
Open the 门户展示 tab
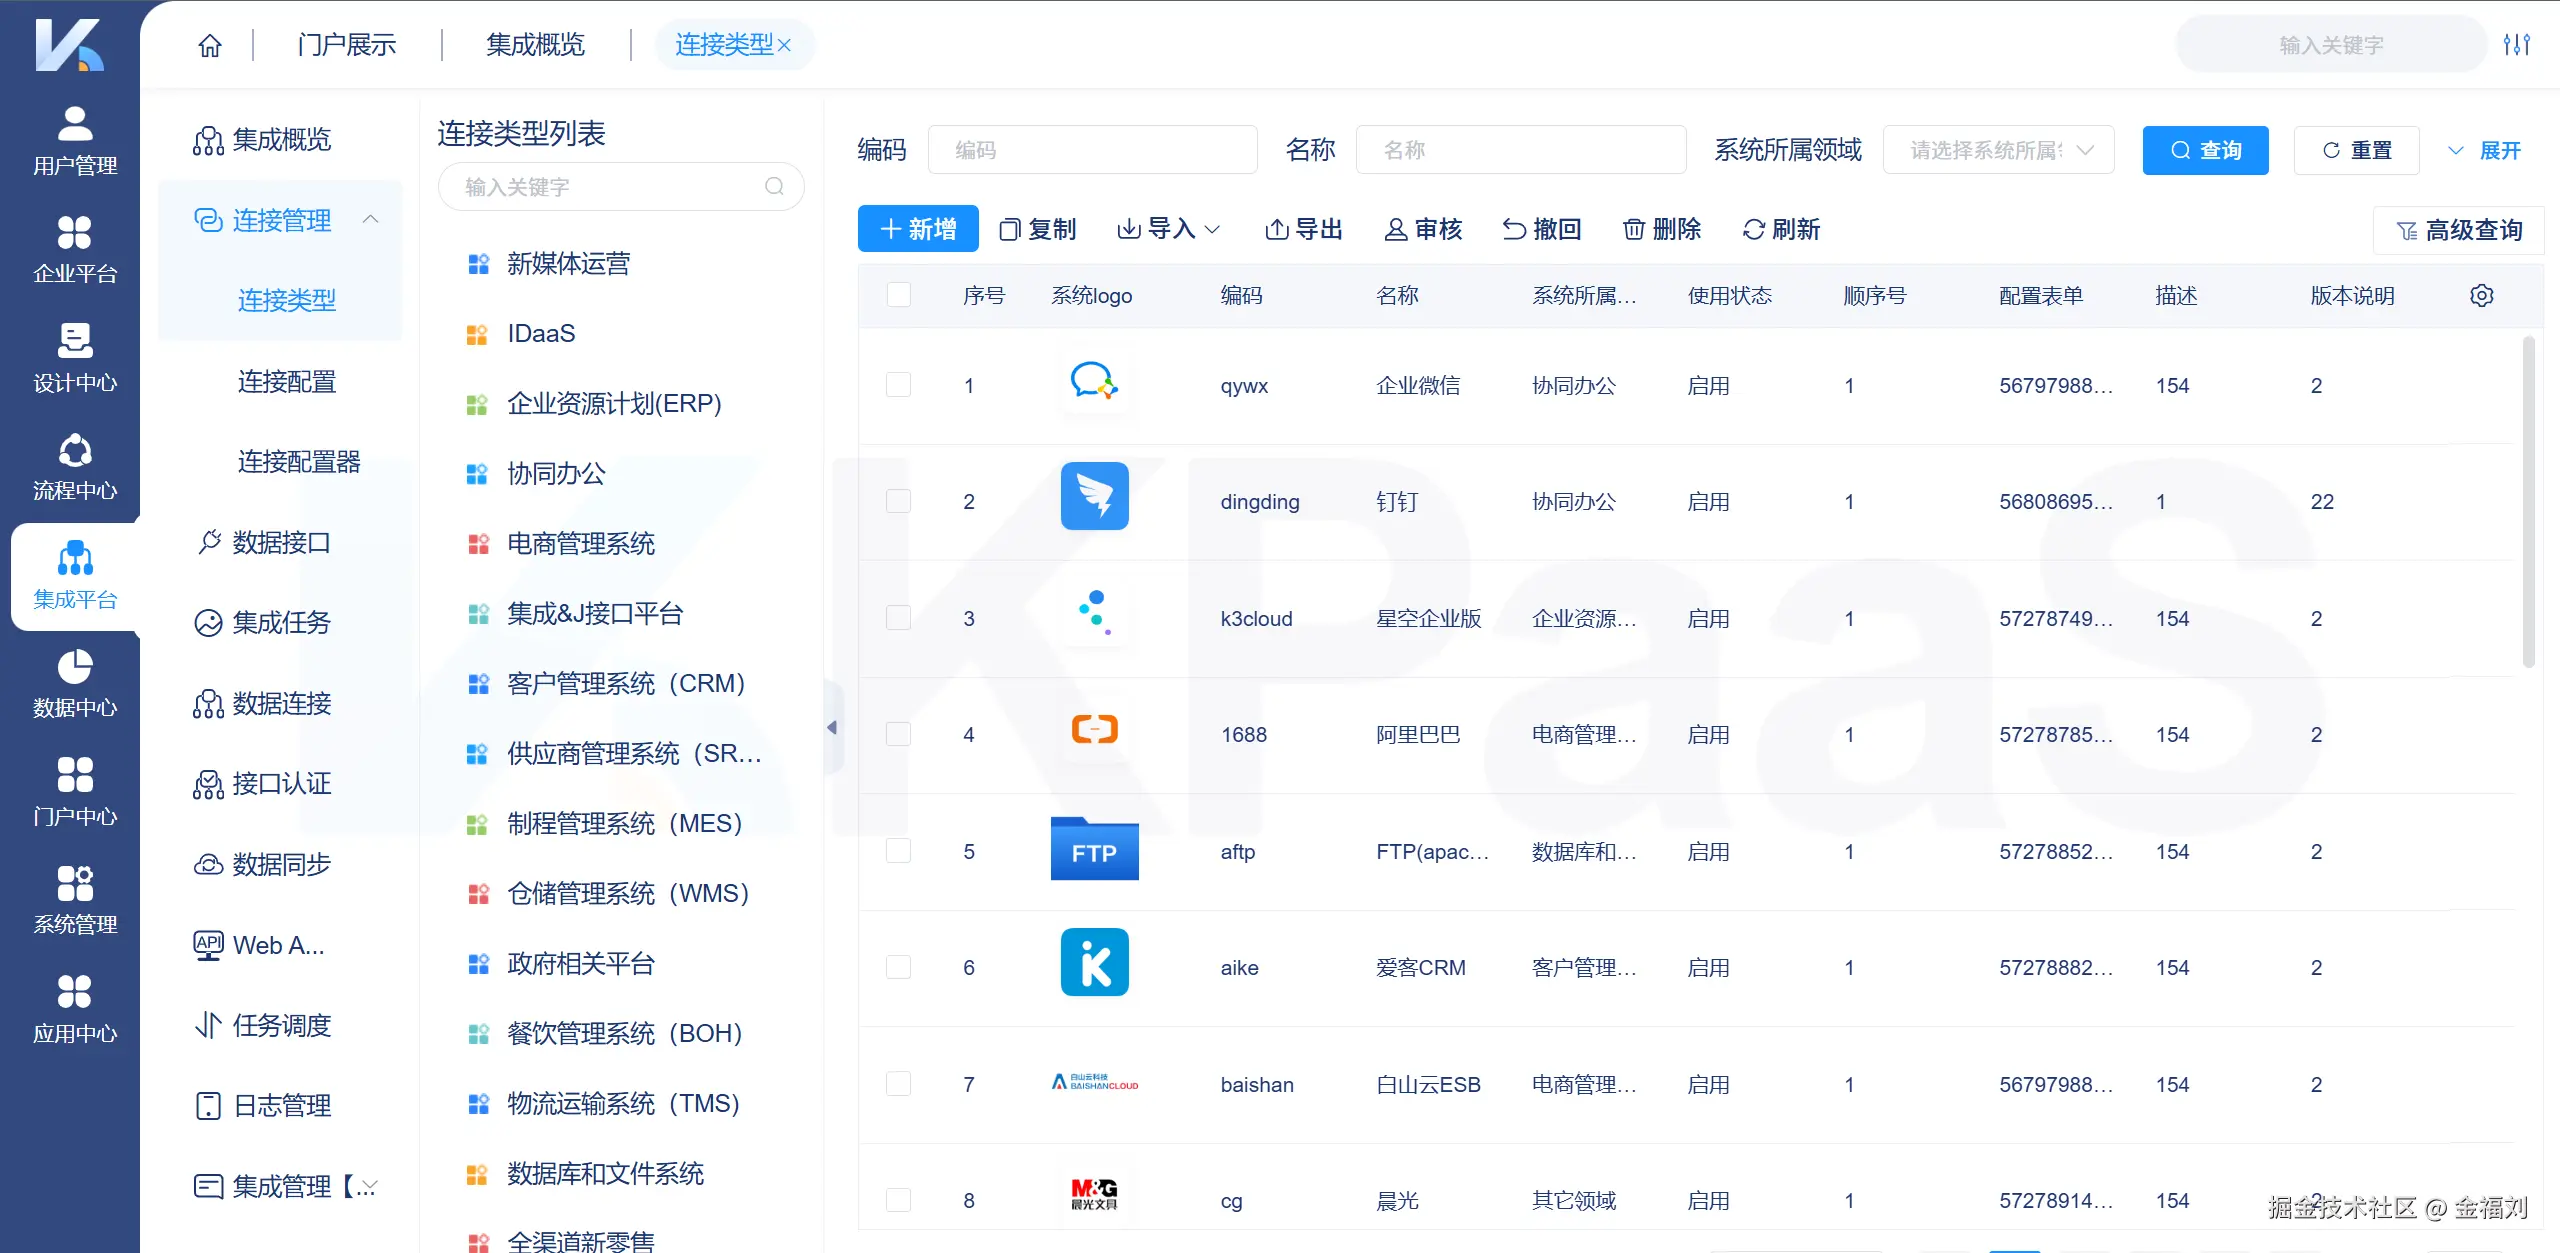point(344,44)
